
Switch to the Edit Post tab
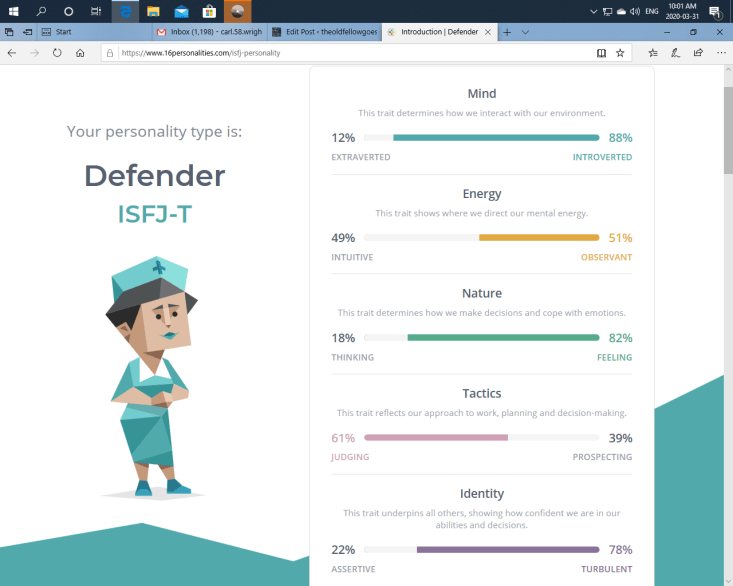(x=323, y=32)
